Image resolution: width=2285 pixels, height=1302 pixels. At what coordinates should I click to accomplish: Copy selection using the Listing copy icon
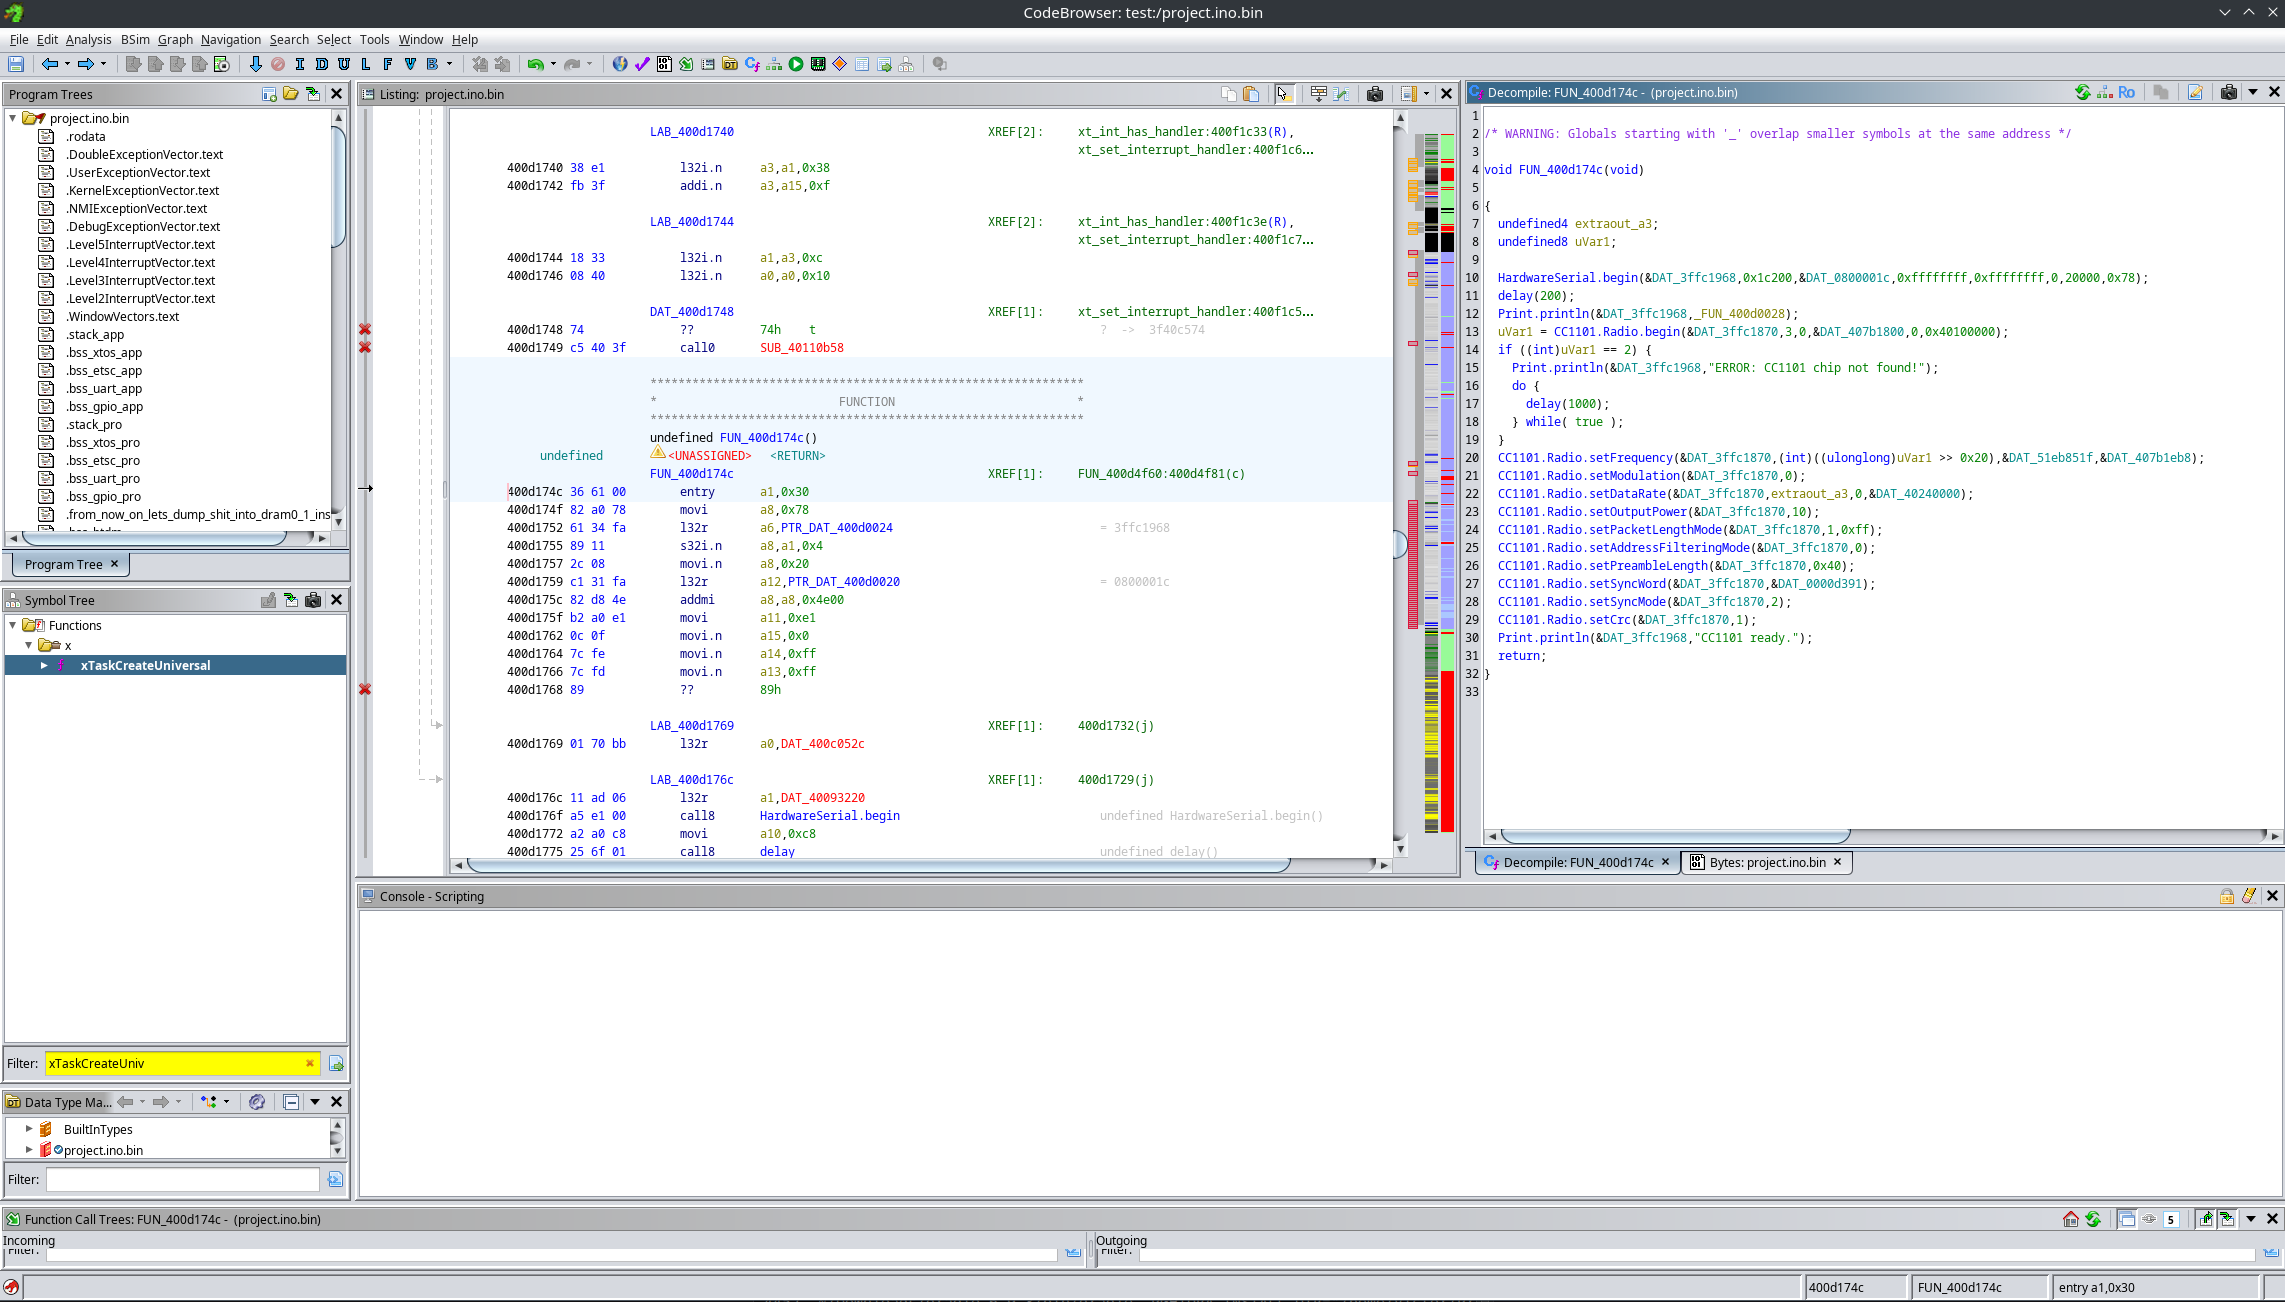(1228, 94)
